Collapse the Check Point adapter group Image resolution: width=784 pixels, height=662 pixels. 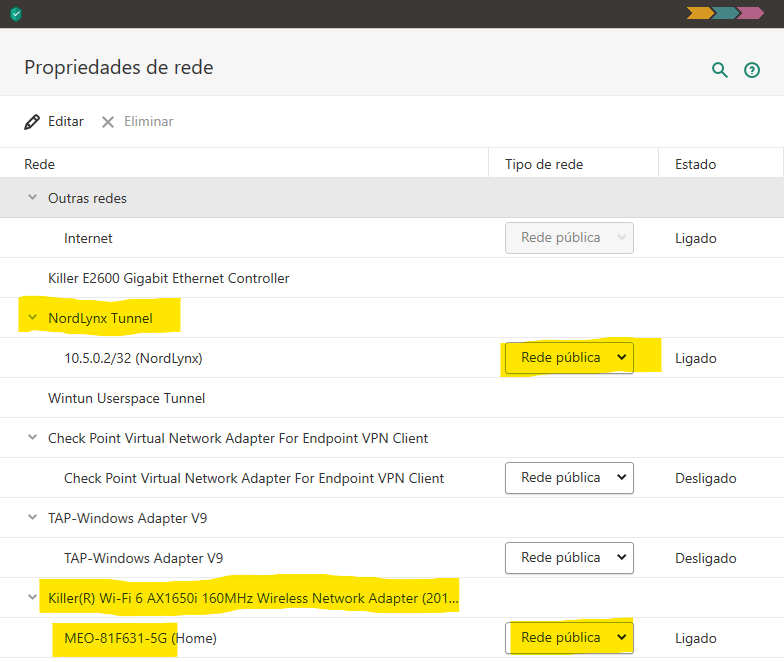[x=32, y=438]
